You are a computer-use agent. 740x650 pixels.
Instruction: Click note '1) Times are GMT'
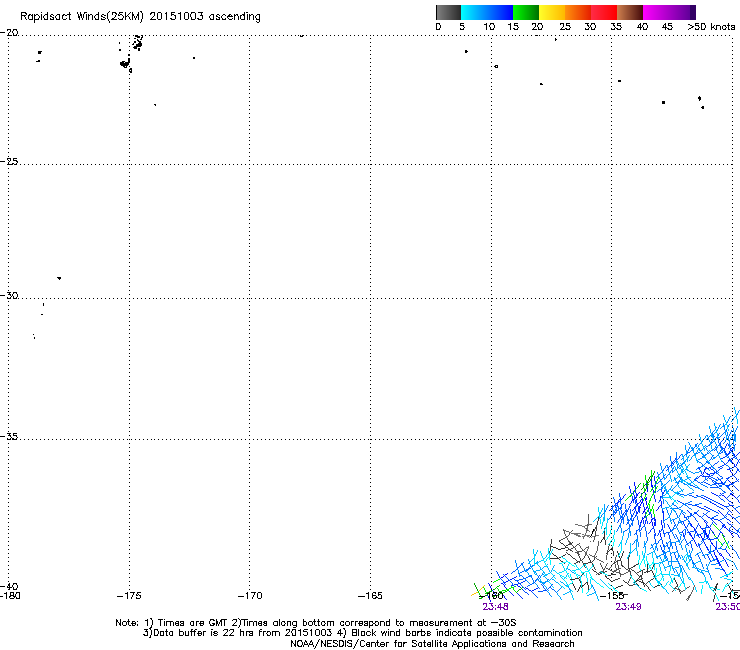tap(186, 623)
